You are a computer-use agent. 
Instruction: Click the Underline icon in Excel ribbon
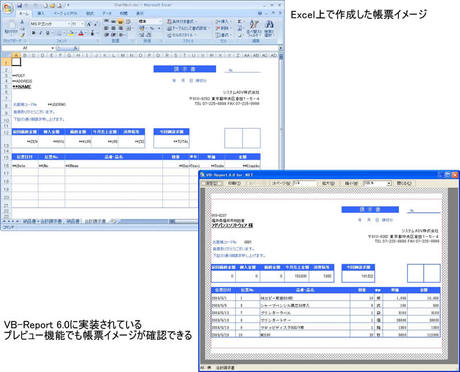47,33
